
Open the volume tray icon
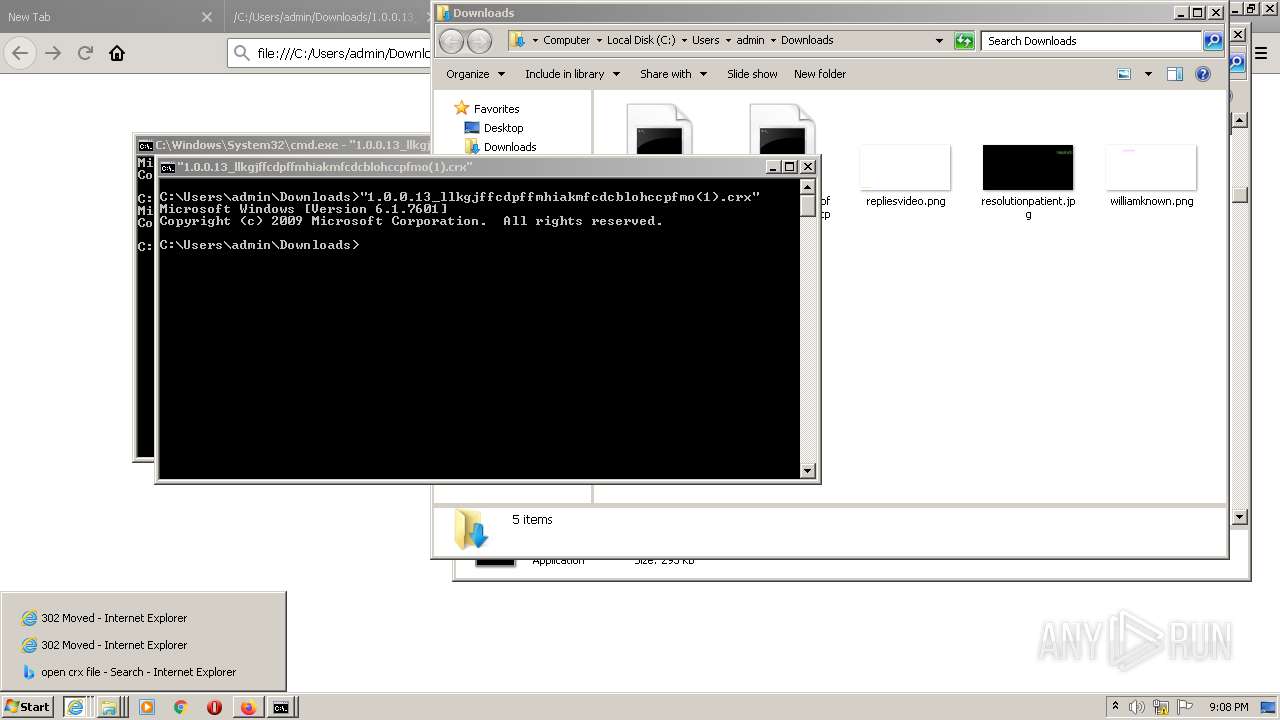tap(1138, 707)
